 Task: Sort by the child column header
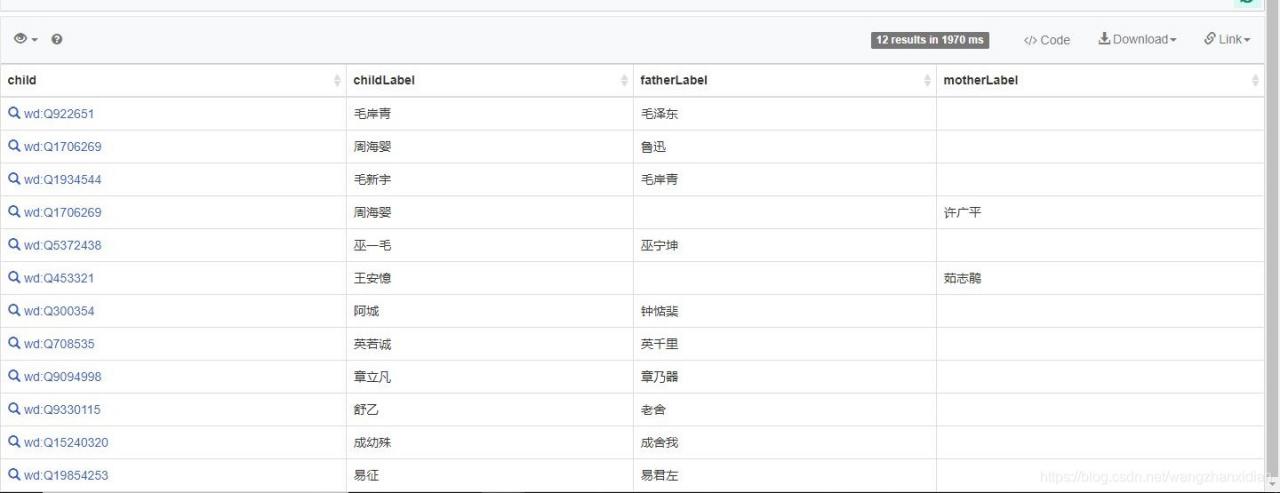pyautogui.click(x=22, y=80)
